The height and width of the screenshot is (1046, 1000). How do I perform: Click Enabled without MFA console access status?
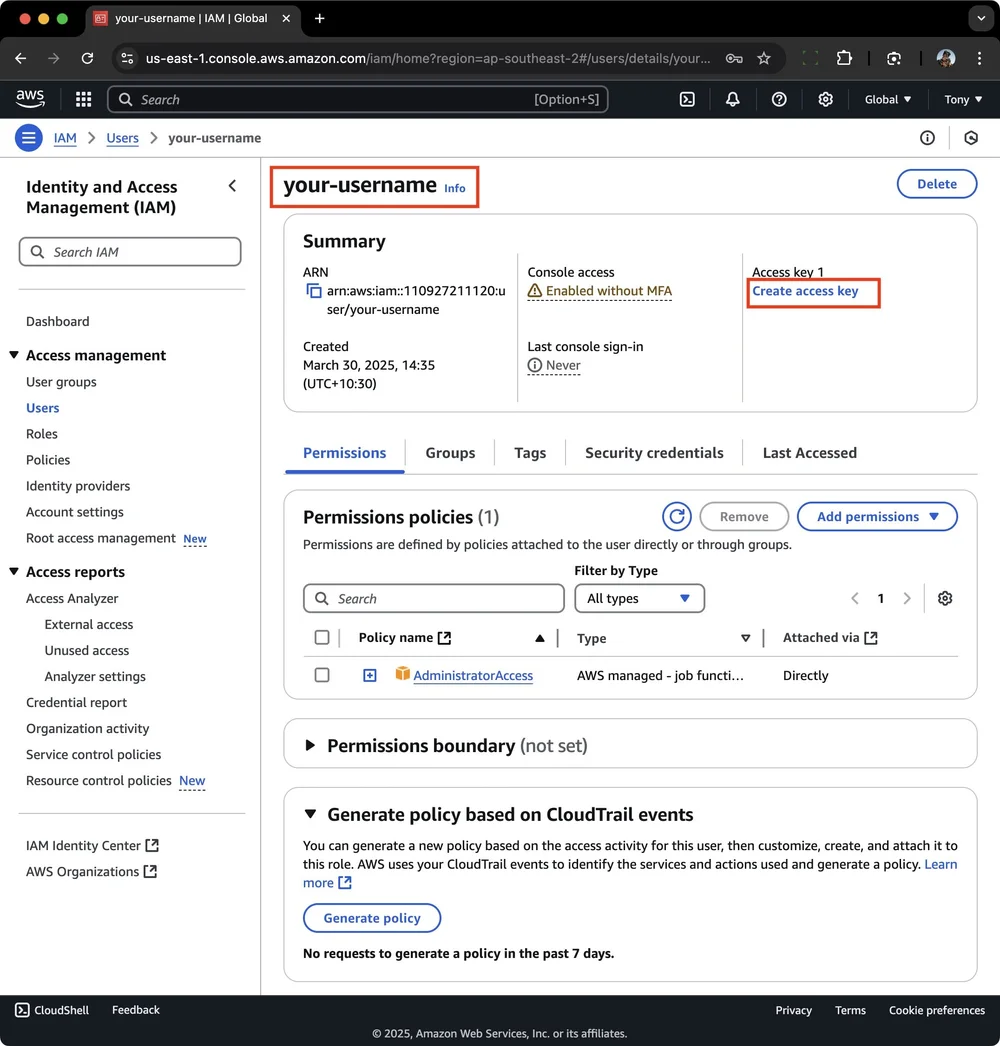(x=600, y=291)
